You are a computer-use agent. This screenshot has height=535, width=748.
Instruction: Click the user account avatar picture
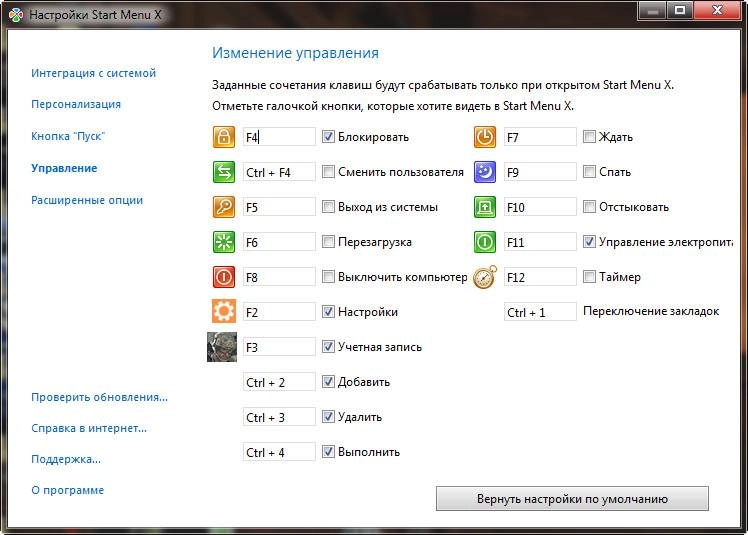pos(222,347)
